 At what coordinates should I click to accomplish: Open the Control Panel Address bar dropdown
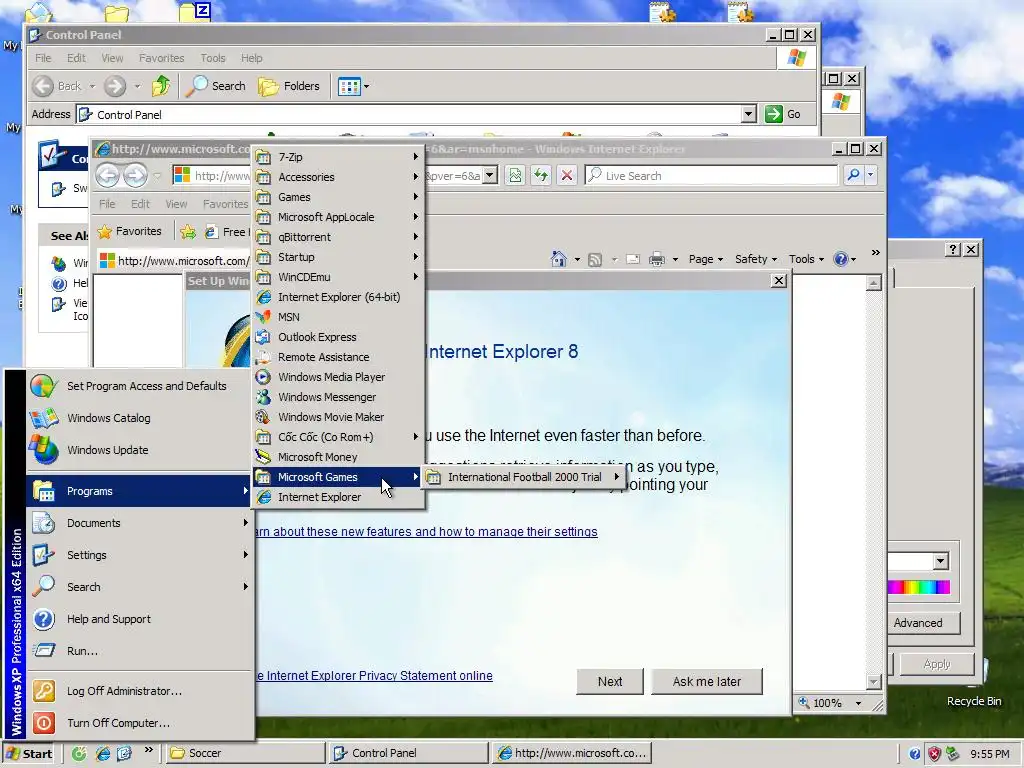(x=748, y=114)
